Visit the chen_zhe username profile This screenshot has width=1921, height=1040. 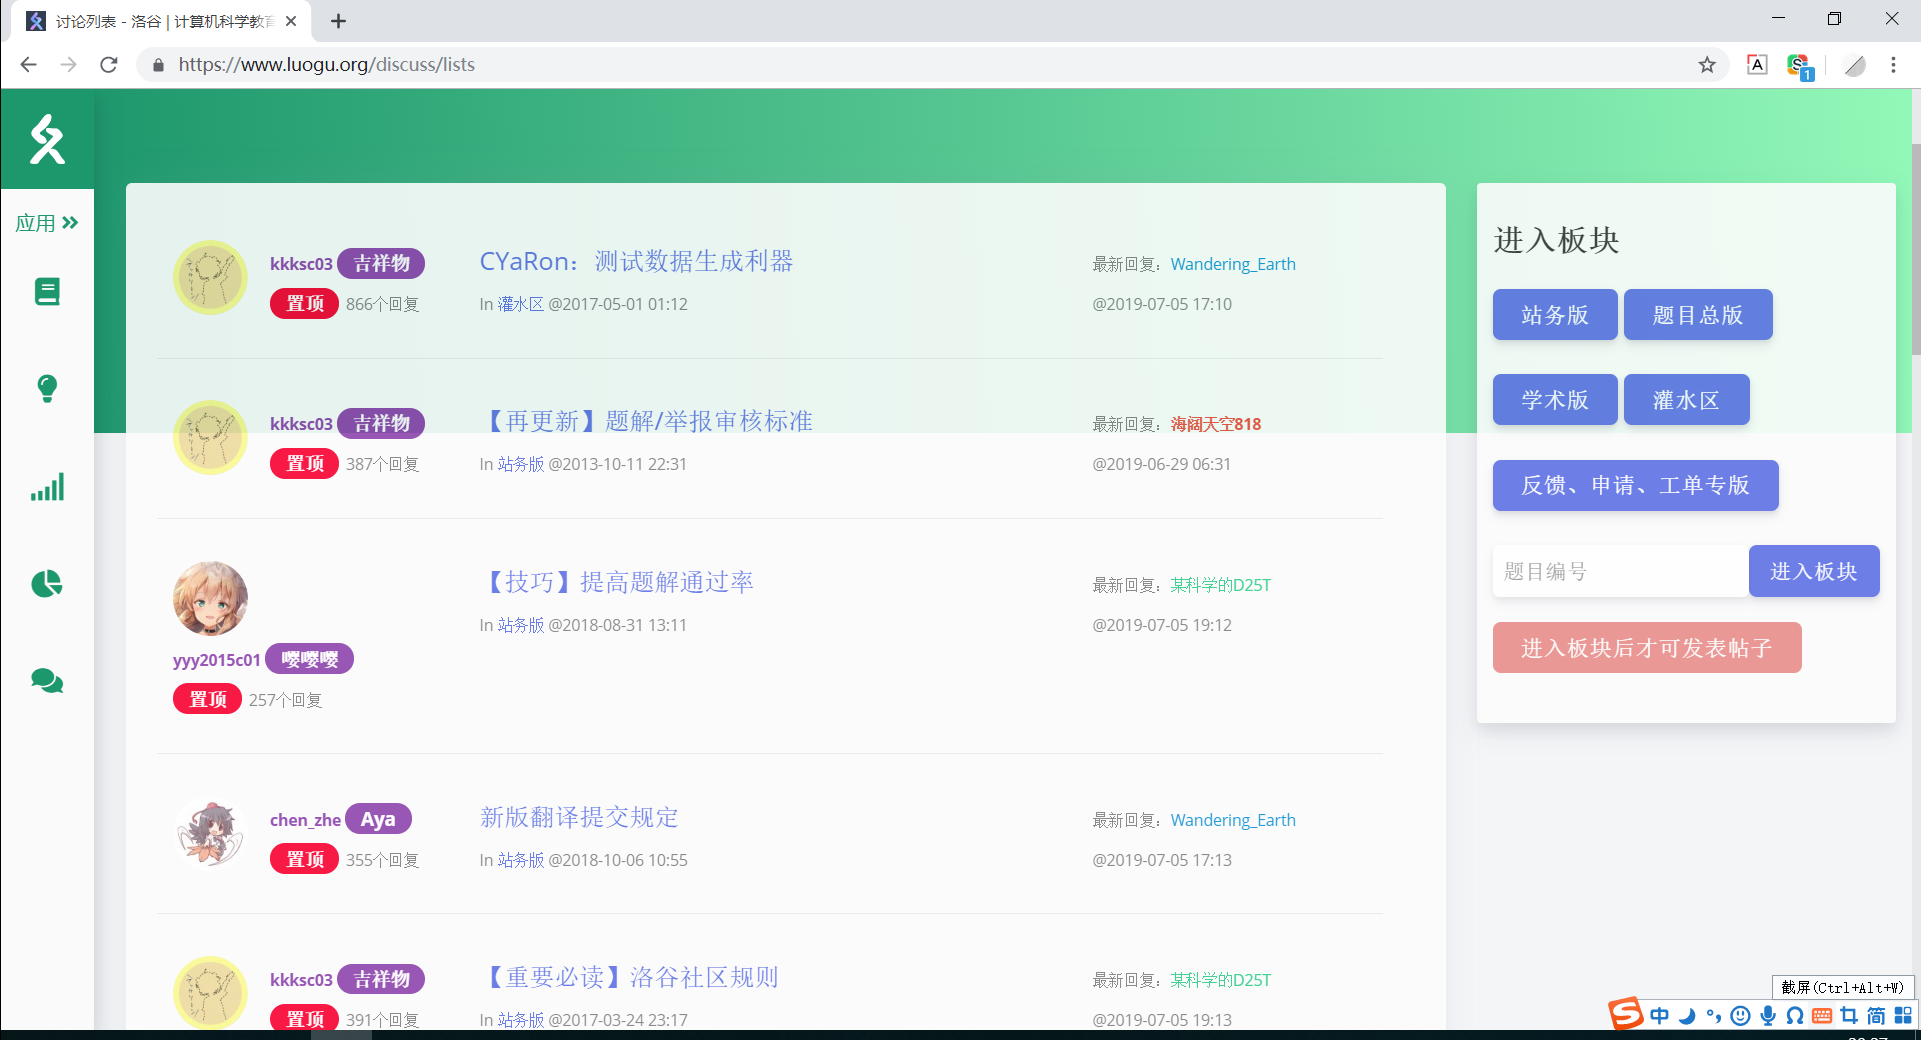pyautogui.click(x=305, y=820)
